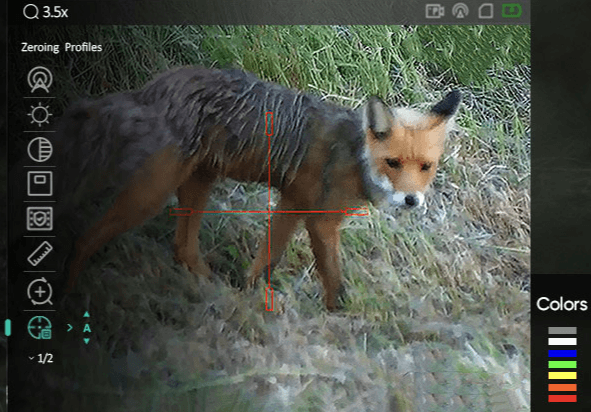
Task: Click the teal menu position indicator bar
Action: pyautogui.click(x=8, y=328)
